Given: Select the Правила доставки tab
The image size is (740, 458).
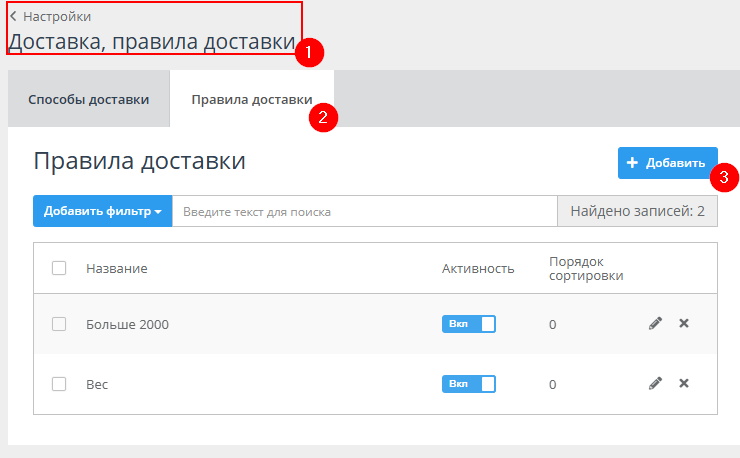Looking at the screenshot, I should click(x=252, y=99).
